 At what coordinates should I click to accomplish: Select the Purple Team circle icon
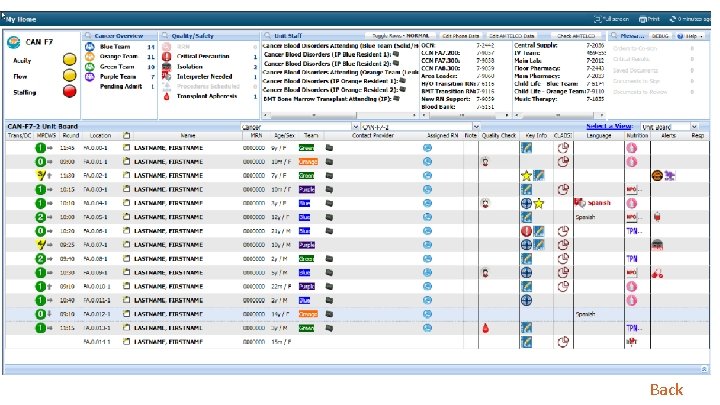point(90,77)
